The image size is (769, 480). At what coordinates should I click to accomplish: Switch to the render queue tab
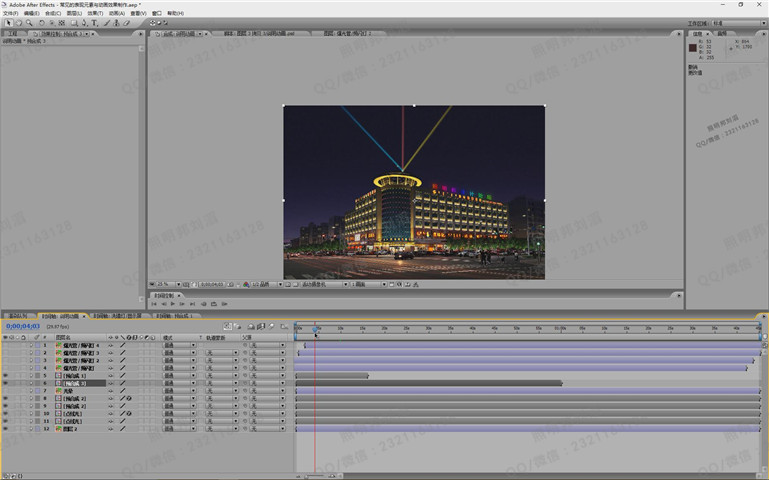click(18, 316)
